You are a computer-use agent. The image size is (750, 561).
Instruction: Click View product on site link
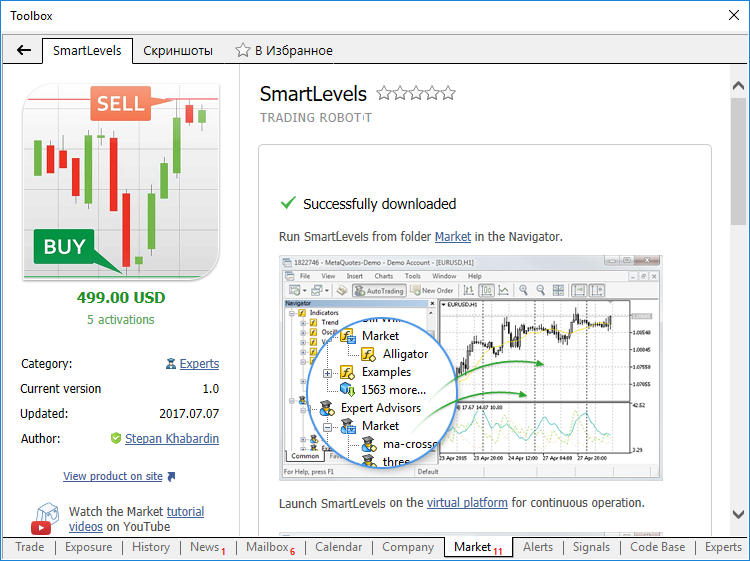(113, 476)
